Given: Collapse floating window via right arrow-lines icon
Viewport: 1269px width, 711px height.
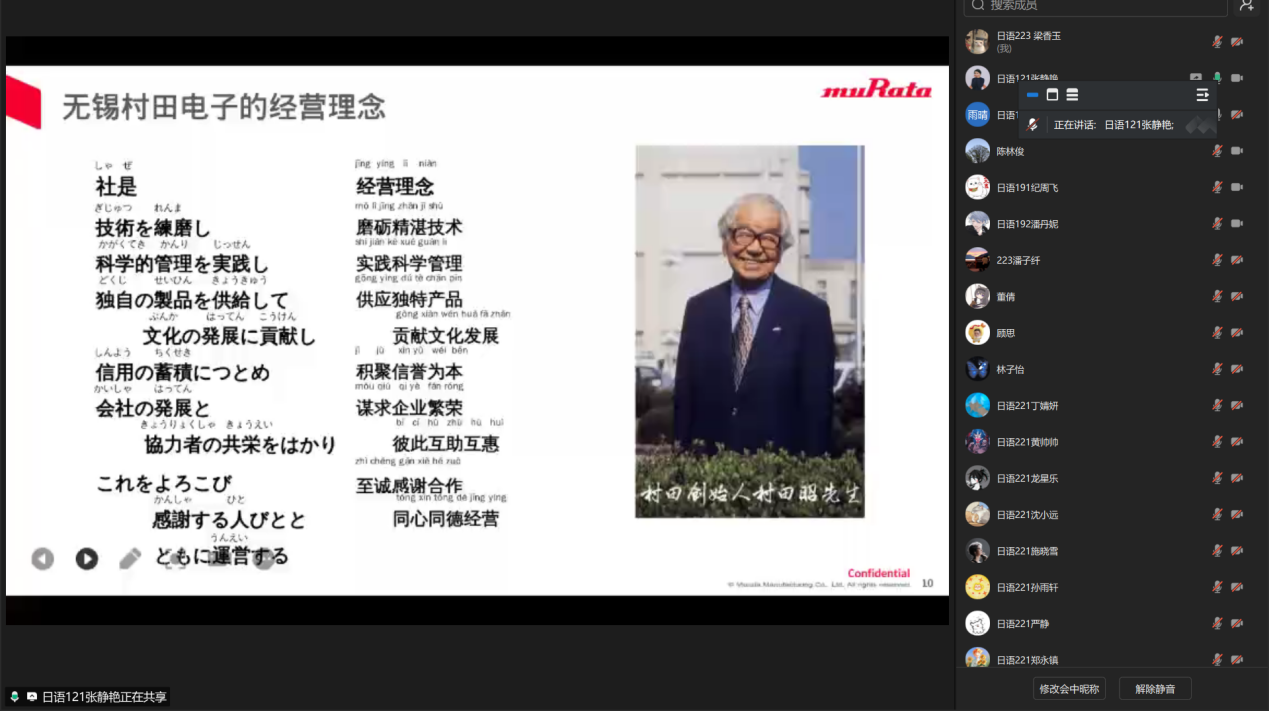Looking at the screenshot, I should [1202, 95].
